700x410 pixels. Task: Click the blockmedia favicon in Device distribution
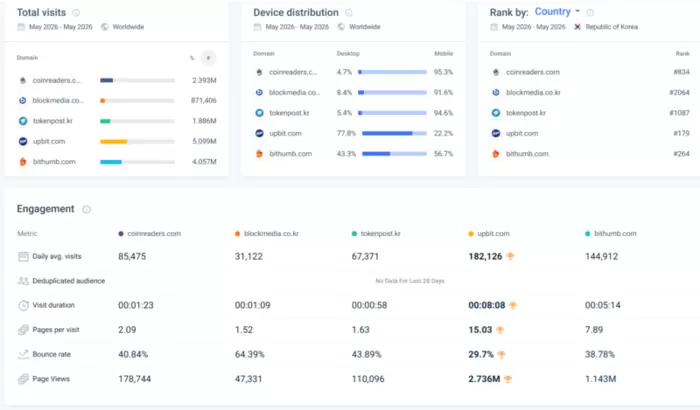coord(259,92)
